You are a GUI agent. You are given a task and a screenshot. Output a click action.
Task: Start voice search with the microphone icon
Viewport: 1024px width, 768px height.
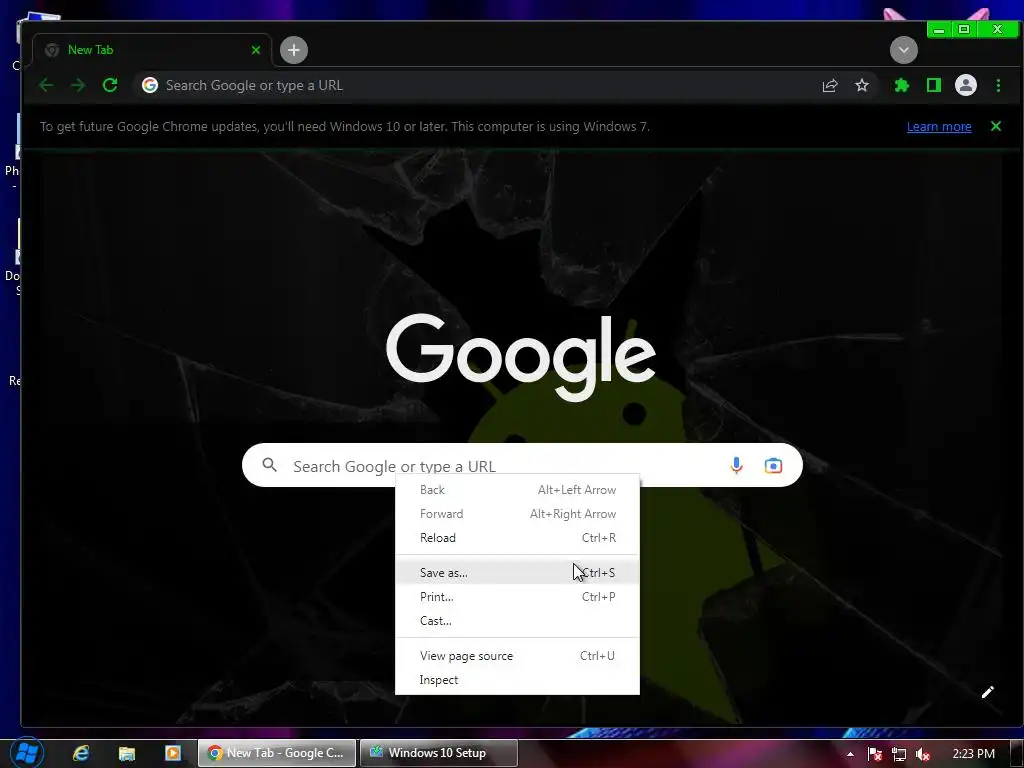click(736, 465)
